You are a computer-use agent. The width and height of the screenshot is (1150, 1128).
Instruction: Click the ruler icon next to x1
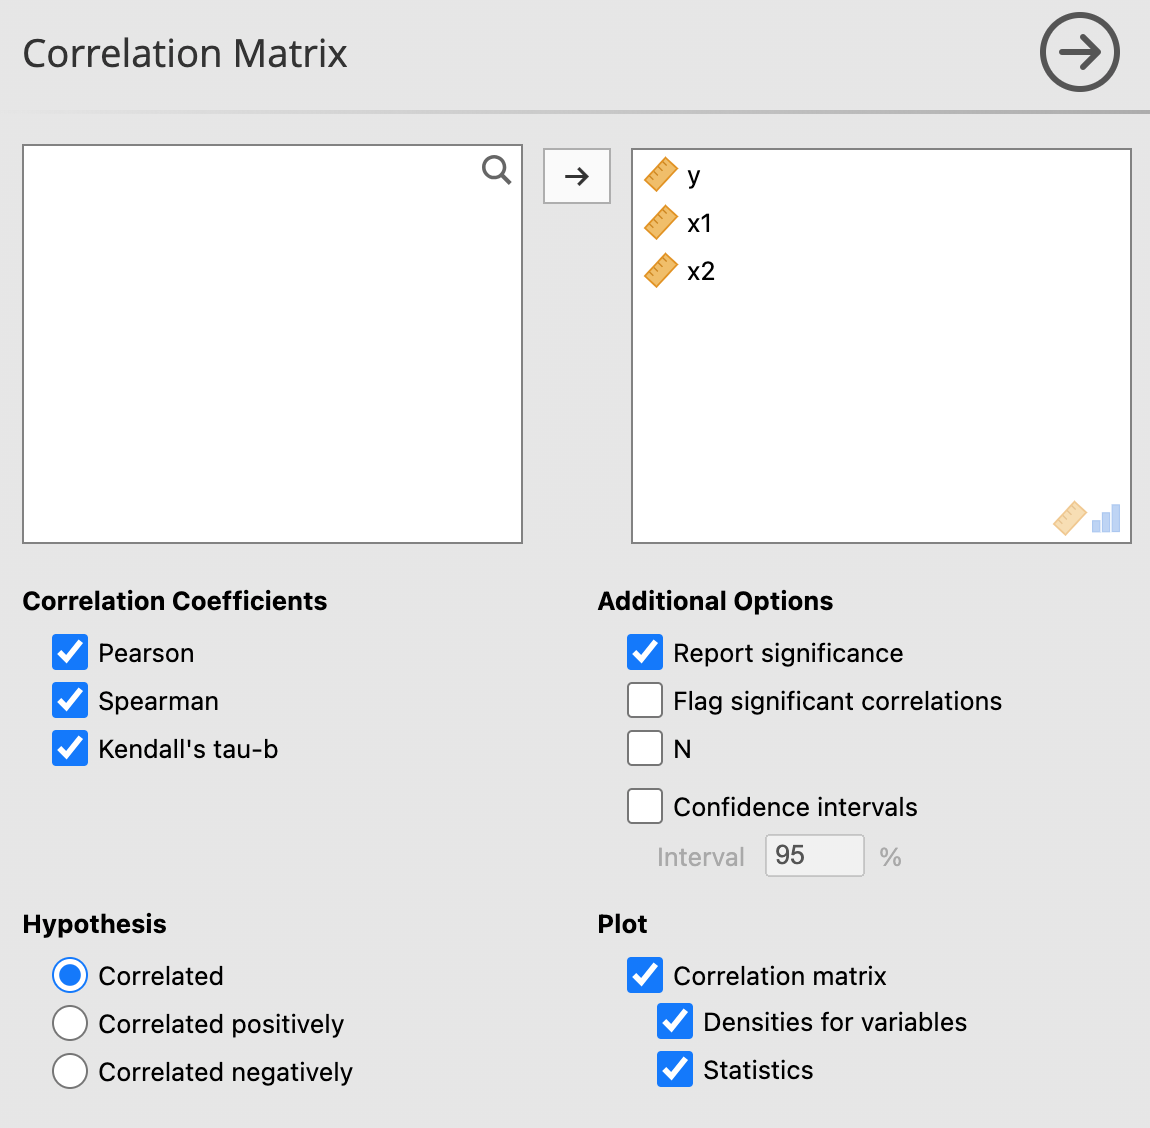click(660, 222)
